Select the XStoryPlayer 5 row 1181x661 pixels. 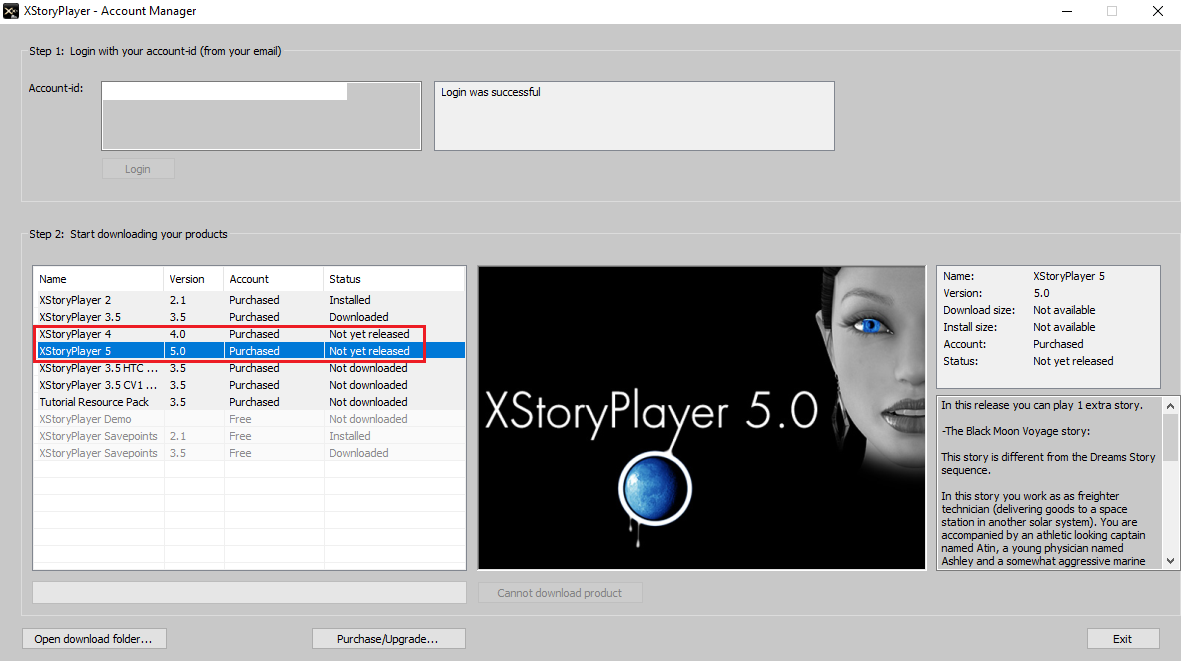pos(249,351)
